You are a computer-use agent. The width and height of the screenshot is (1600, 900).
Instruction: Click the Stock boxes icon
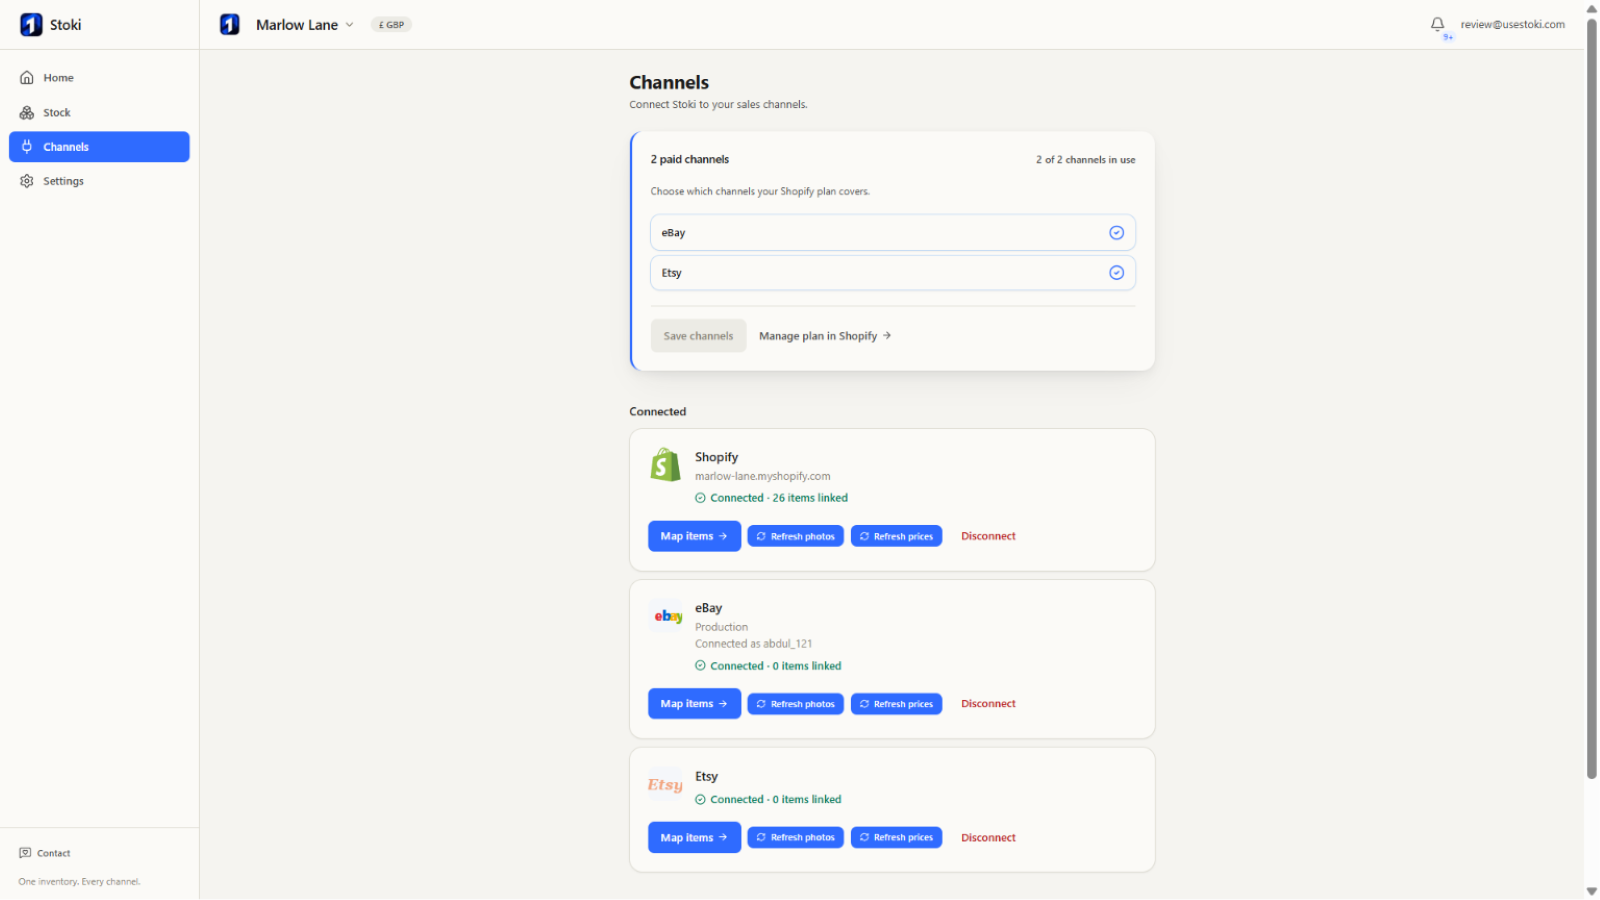[27, 113]
